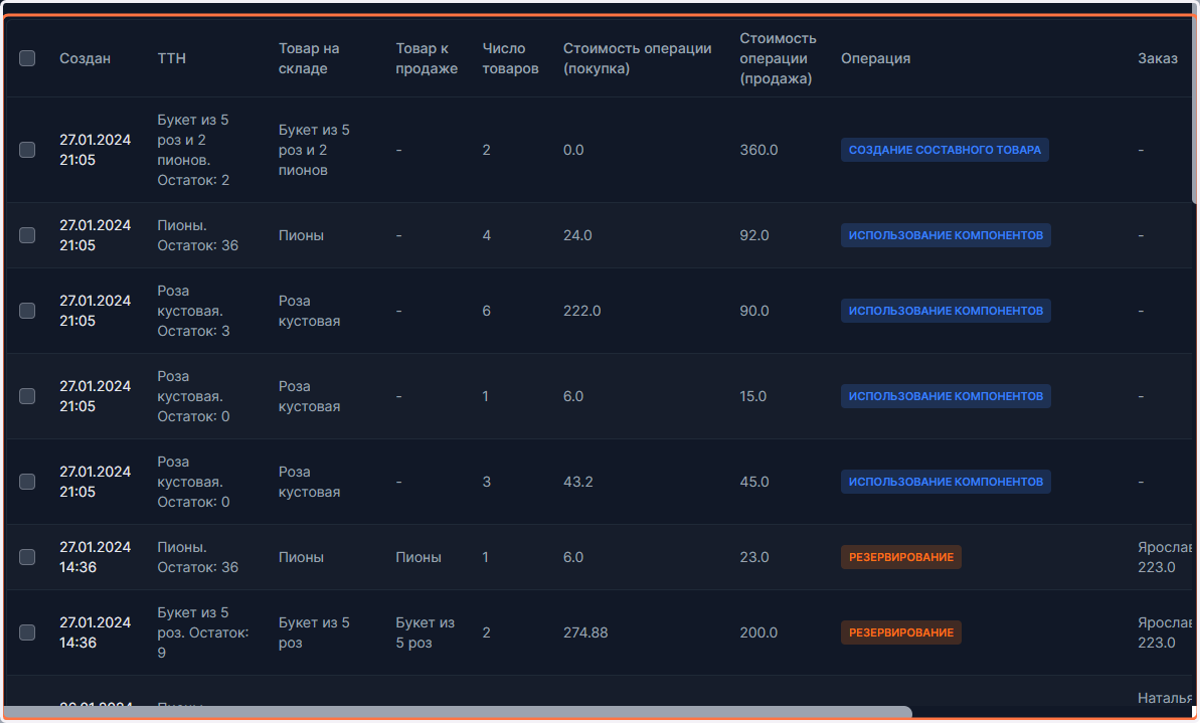Click the Стоимость операции (покупка) header

click(x=637, y=58)
